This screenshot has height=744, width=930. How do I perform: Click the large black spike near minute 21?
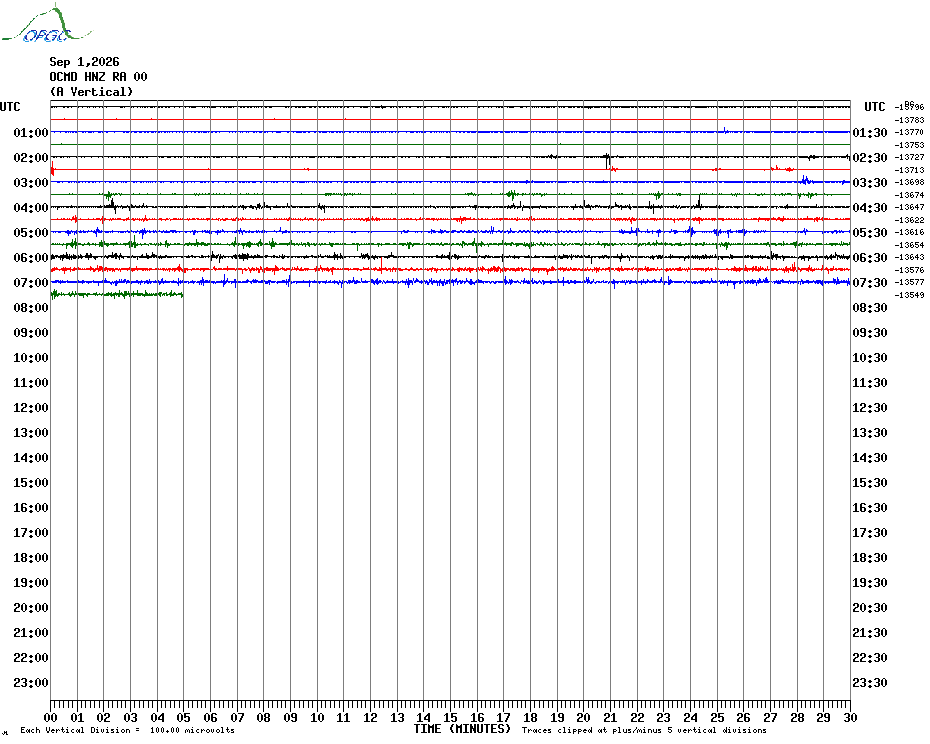coord(607,160)
